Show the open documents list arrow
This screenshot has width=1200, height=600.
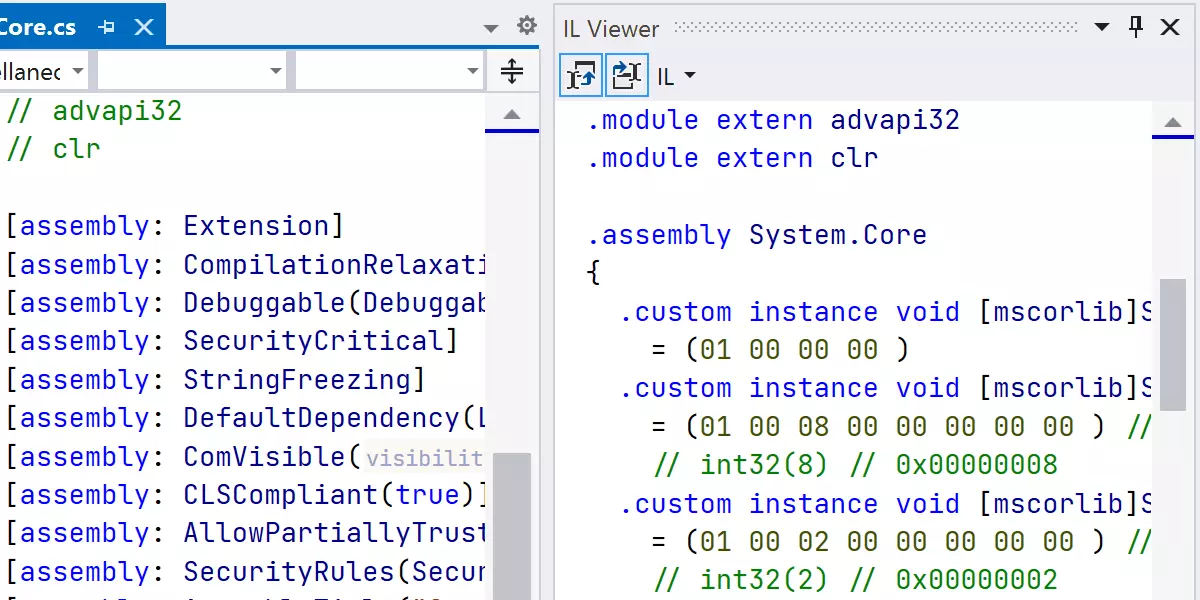pyautogui.click(x=491, y=28)
